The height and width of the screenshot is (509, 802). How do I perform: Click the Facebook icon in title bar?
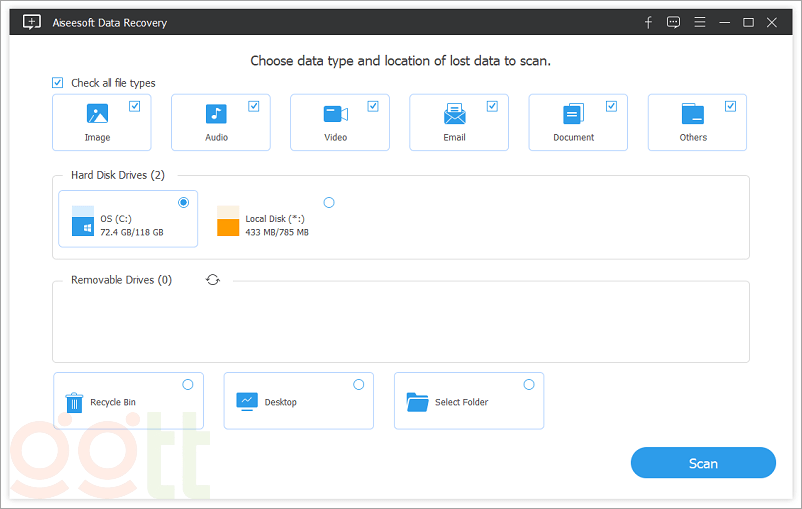(x=649, y=21)
